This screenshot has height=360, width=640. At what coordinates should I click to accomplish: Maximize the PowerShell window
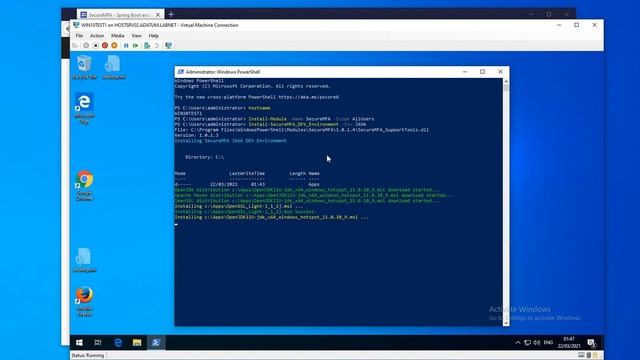coord(482,71)
